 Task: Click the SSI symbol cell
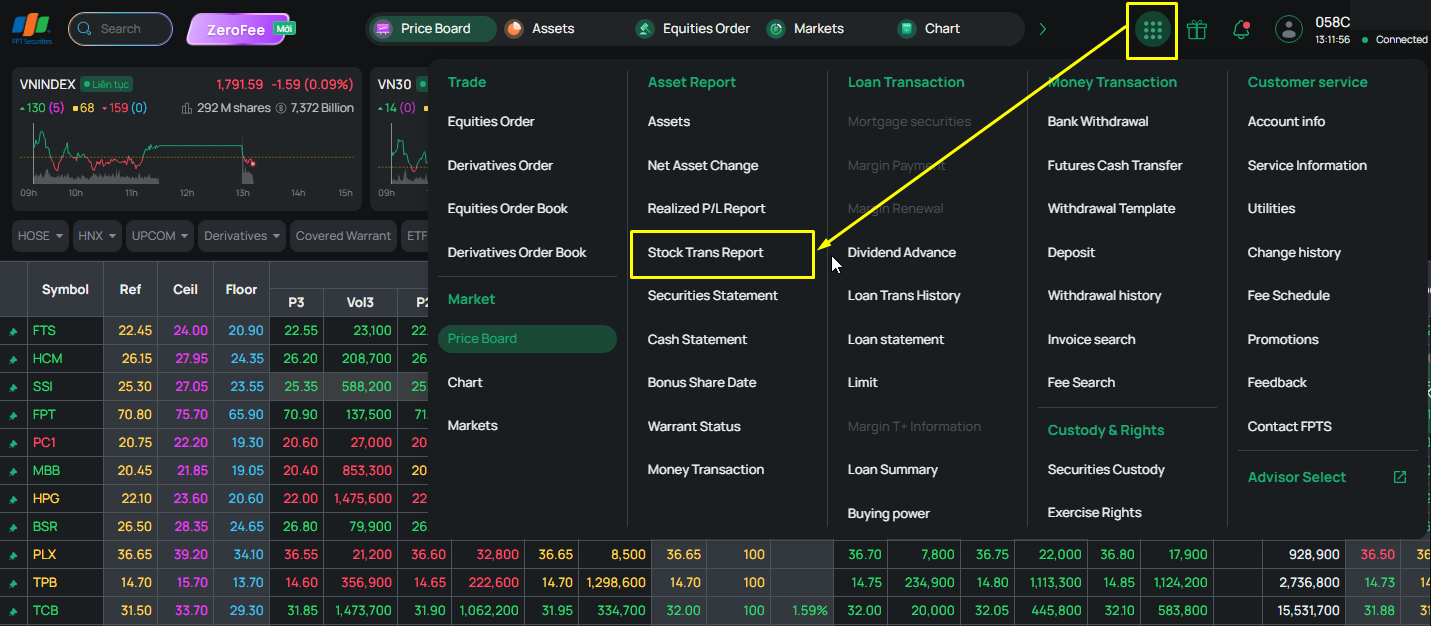coord(65,387)
